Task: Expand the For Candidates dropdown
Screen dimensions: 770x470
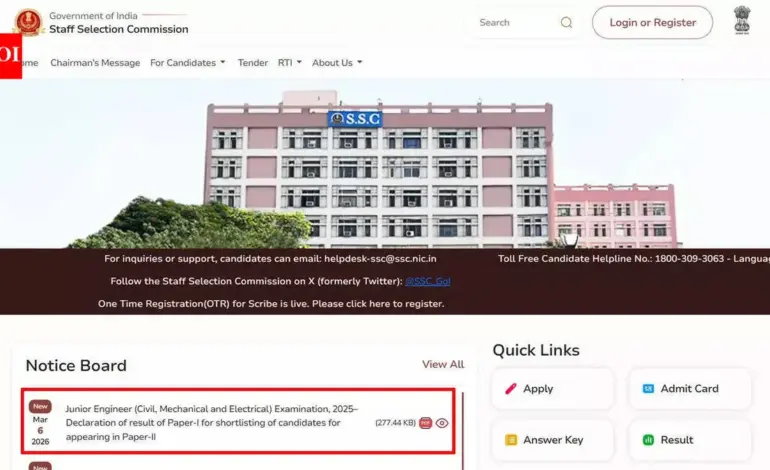Action: coord(188,63)
